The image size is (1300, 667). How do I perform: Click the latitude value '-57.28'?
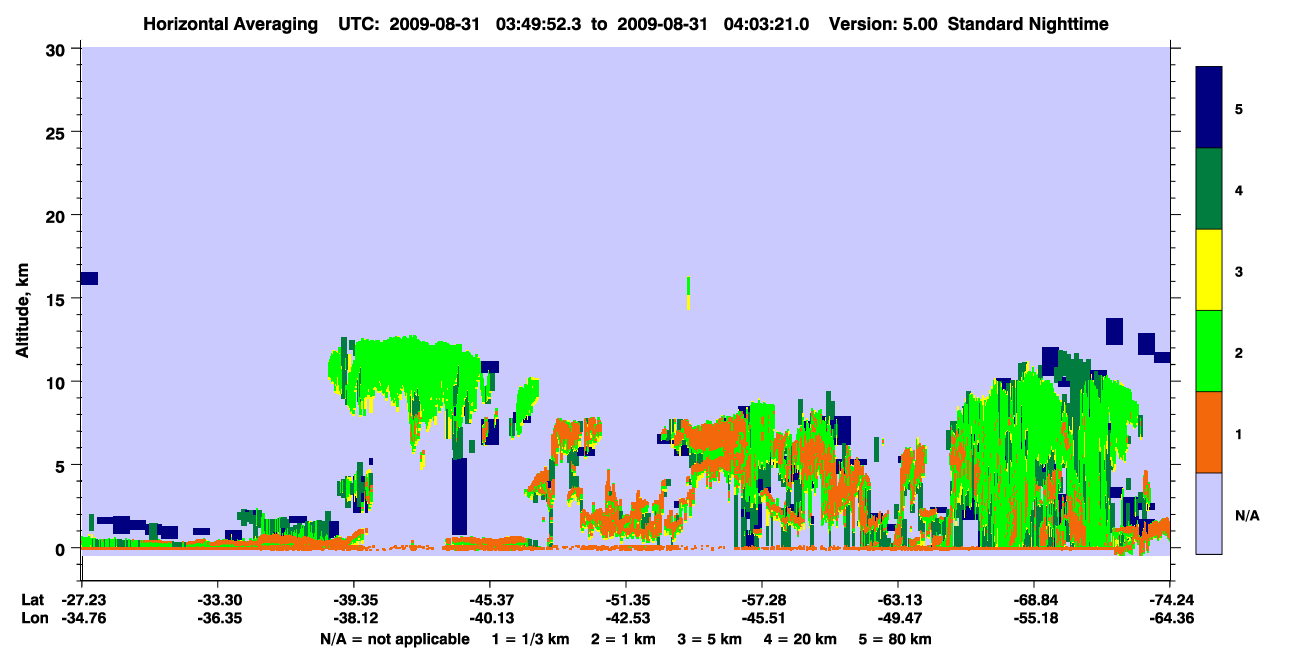(x=762, y=600)
